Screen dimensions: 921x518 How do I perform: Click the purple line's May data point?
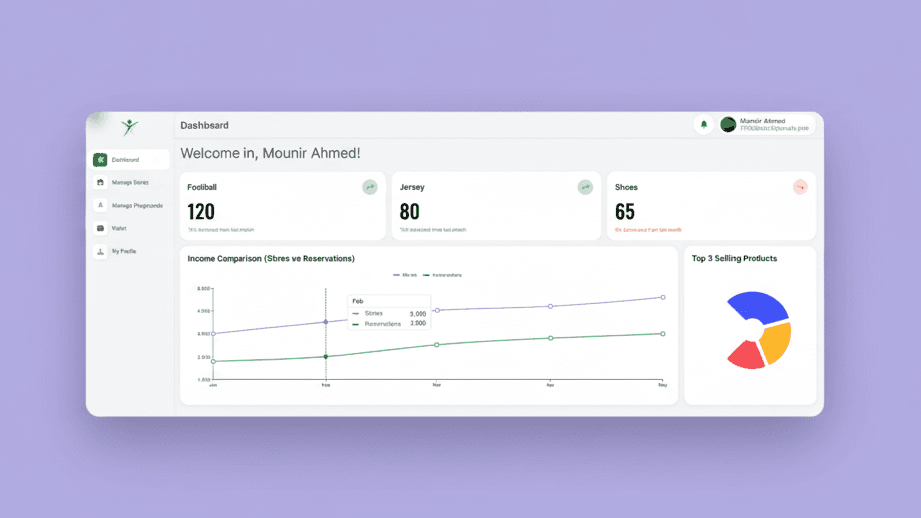[x=663, y=297]
